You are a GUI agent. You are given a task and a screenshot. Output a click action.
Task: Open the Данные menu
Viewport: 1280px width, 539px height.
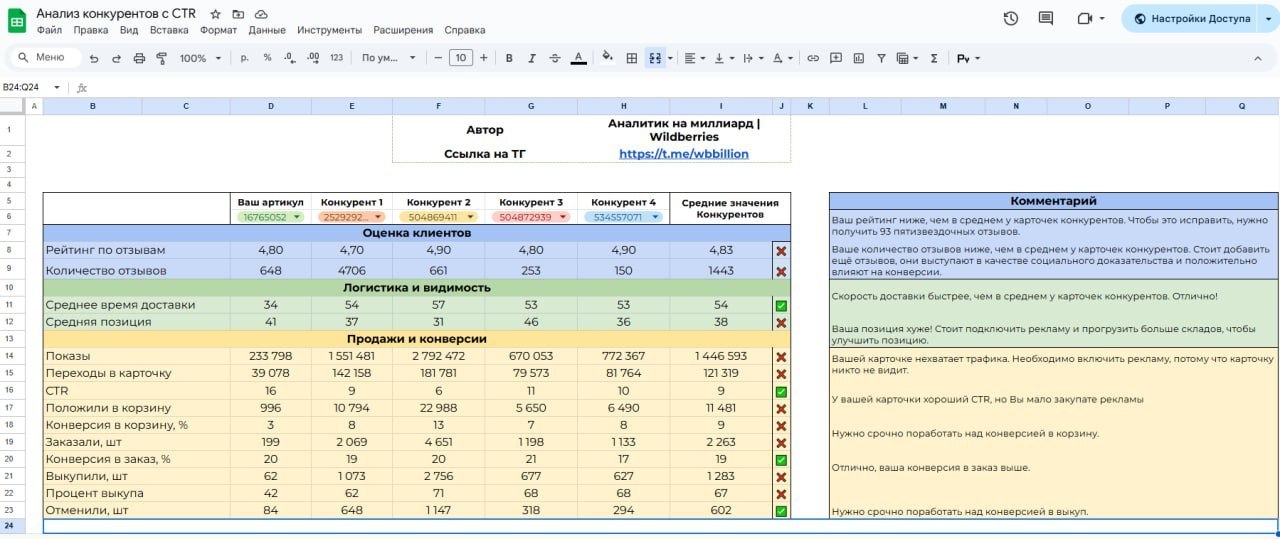[267, 30]
